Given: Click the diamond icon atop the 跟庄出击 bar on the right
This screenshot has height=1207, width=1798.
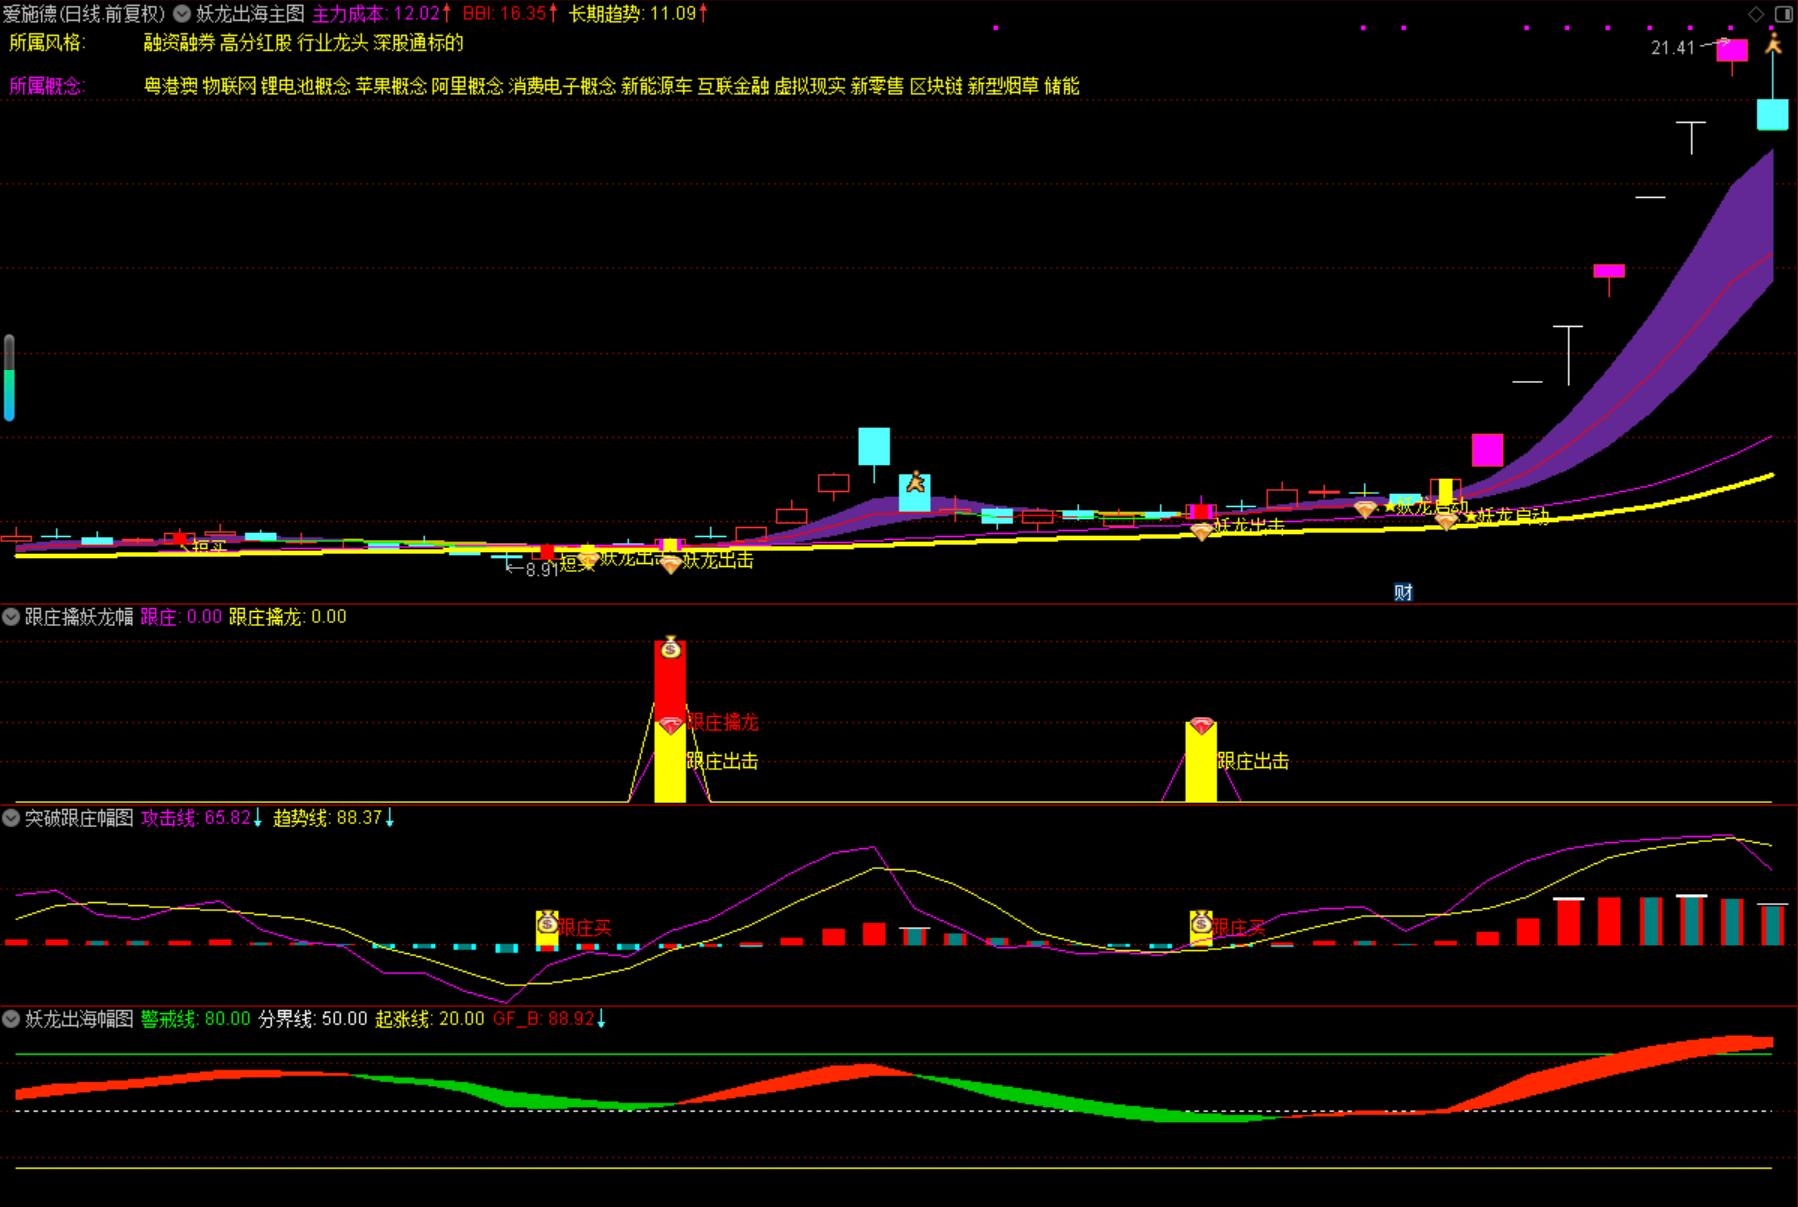Looking at the screenshot, I should pos(1201,725).
